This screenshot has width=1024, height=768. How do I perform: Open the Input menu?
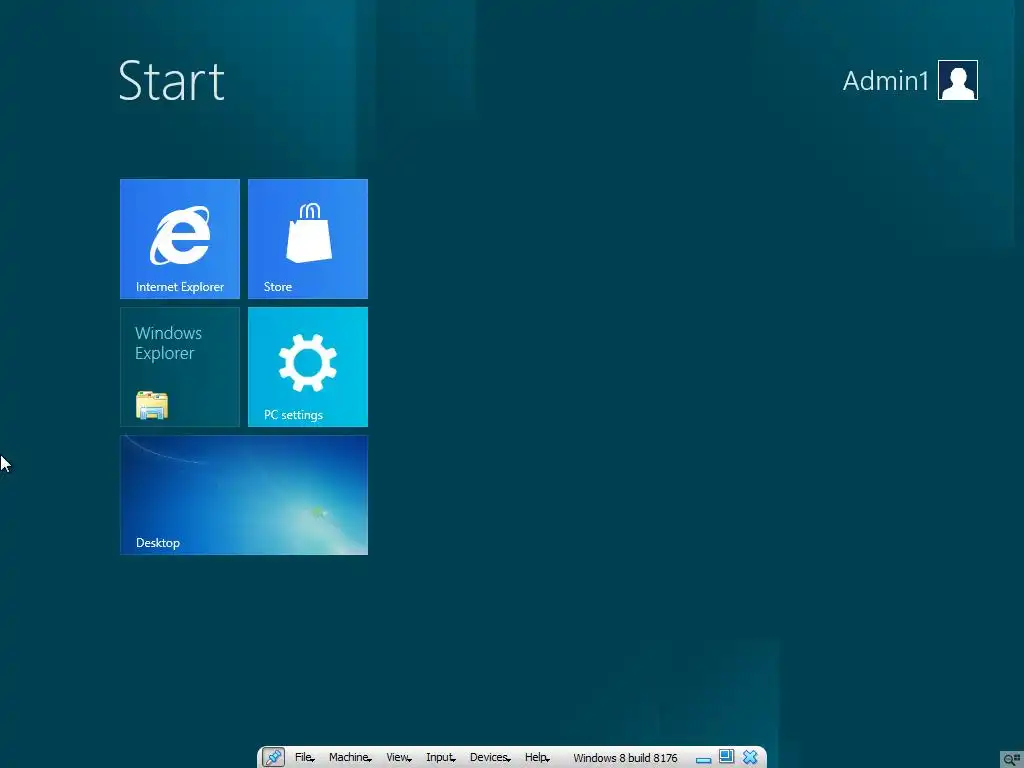[x=441, y=757]
